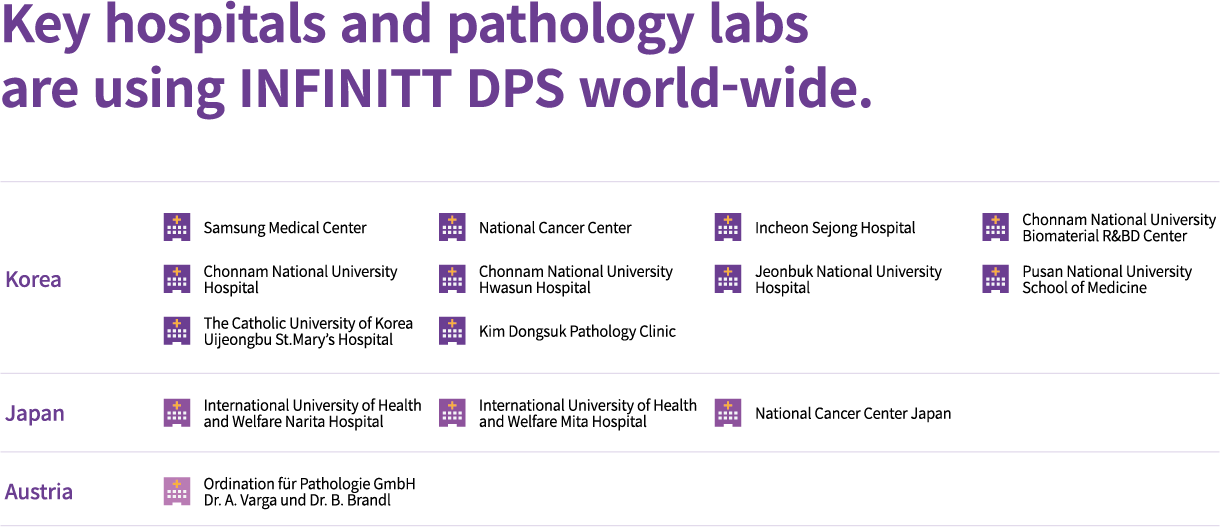Click the Austria country label
The width and height of the screenshot is (1220, 527).
[x=39, y=491]
